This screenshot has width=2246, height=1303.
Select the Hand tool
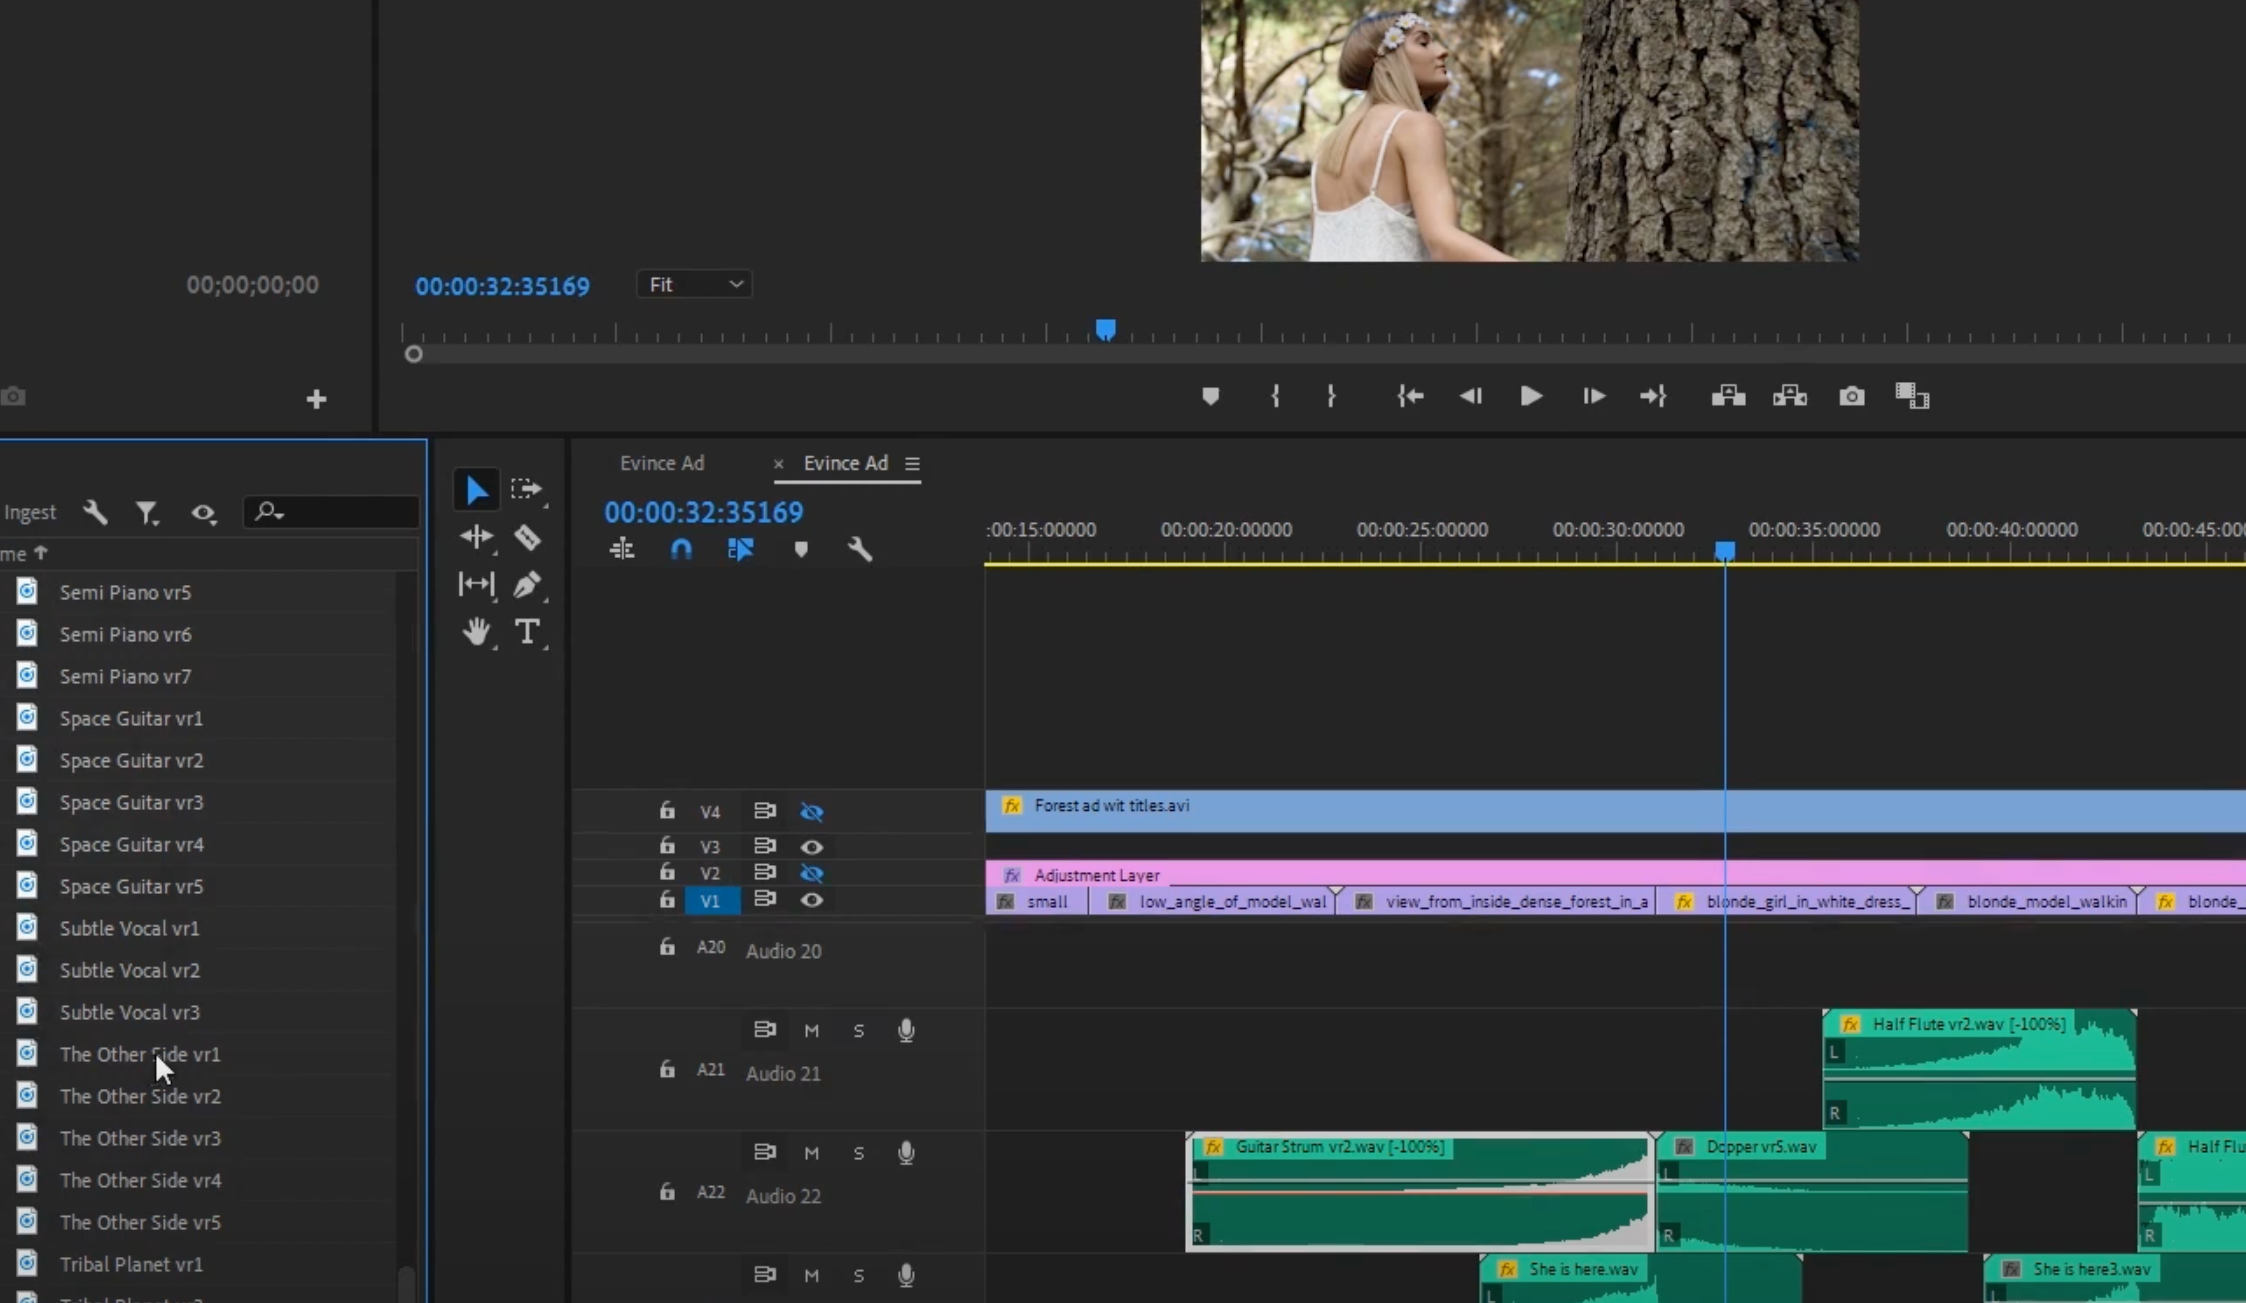click(476, 632)
